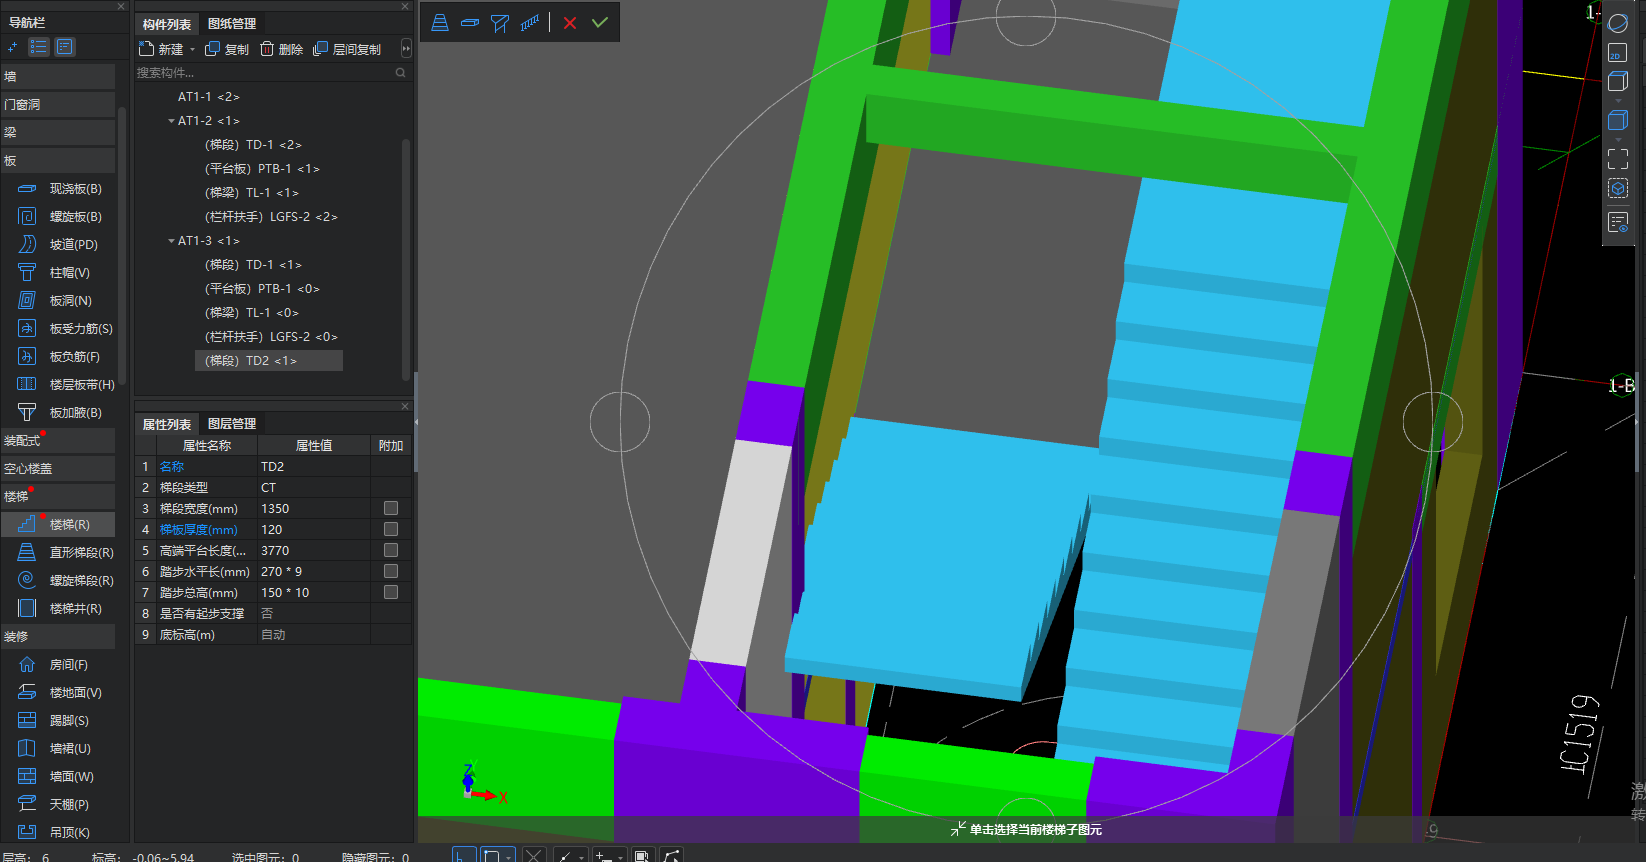Viewport: 1646px width, 862px height.
Task: Switch the navigation bar to detail view icon
Action: tap(65, 47)
